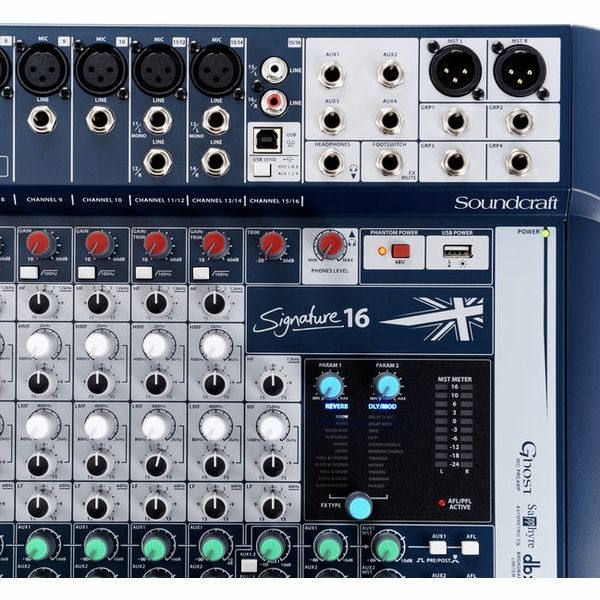The height and width of the screenshot is (600, 600).
Task: Click the 12/R line jack
Action: click(x=158, y=161)
